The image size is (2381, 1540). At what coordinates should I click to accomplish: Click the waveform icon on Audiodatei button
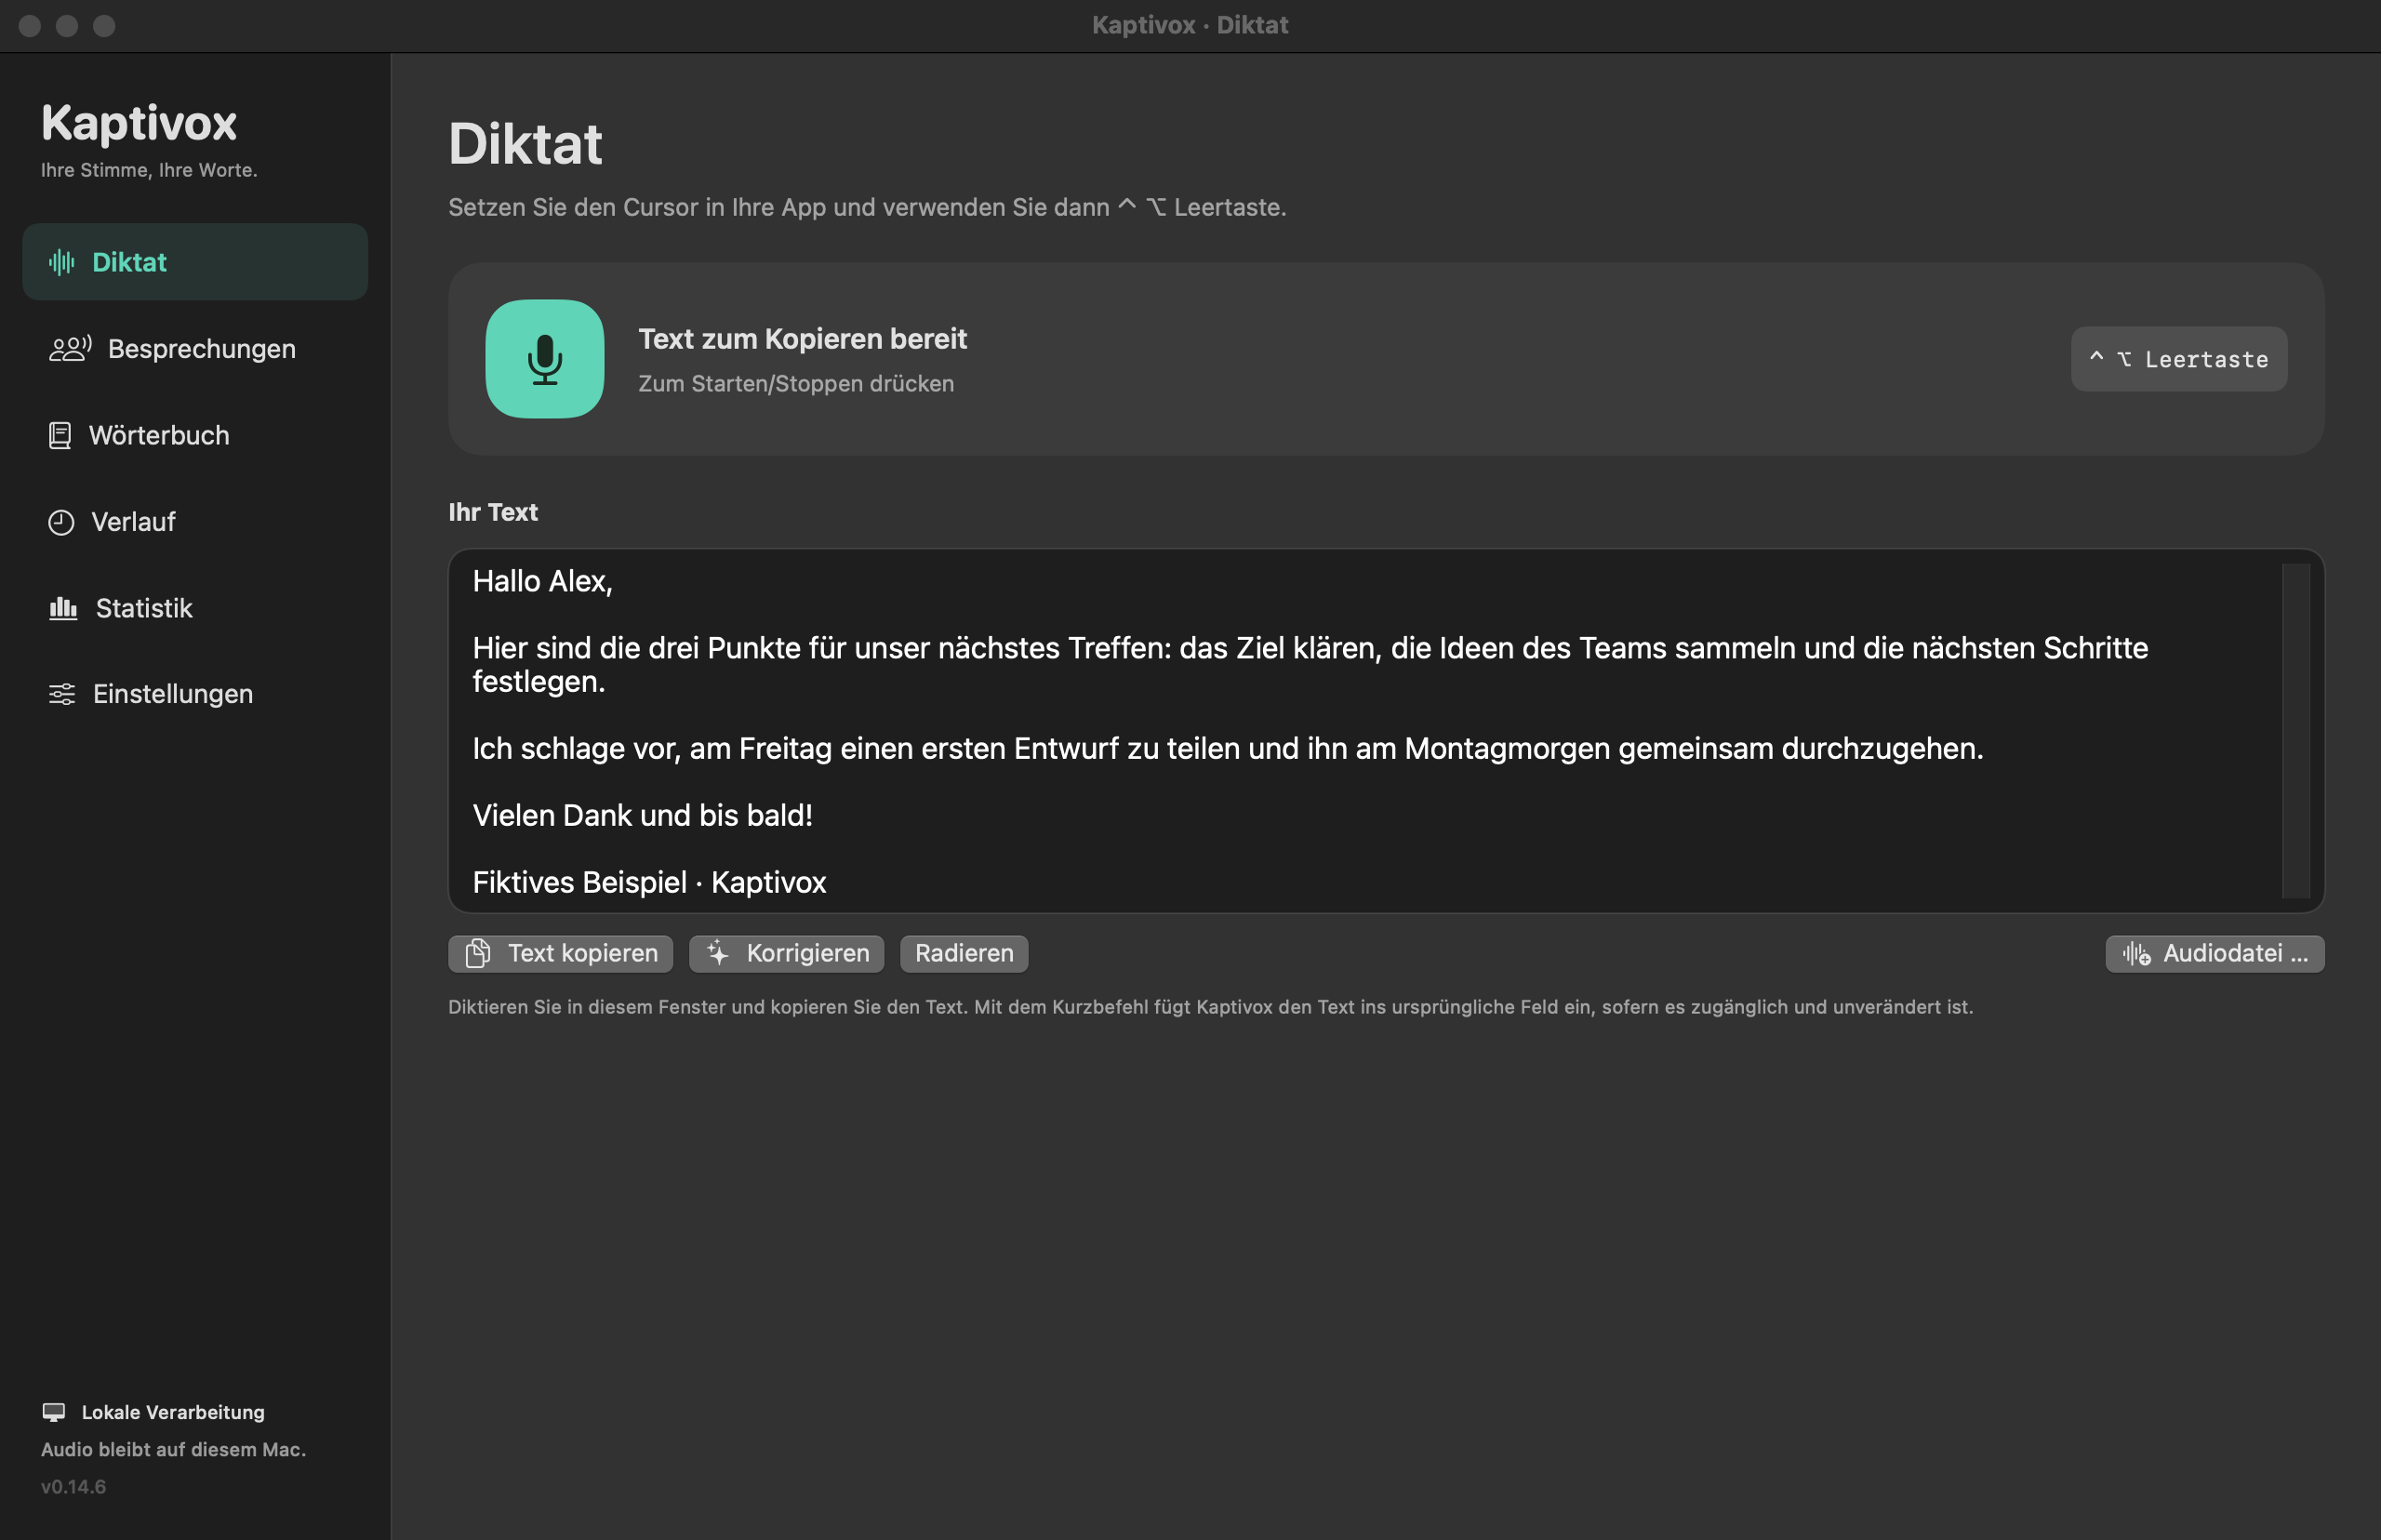click(x=2136, y=954)
